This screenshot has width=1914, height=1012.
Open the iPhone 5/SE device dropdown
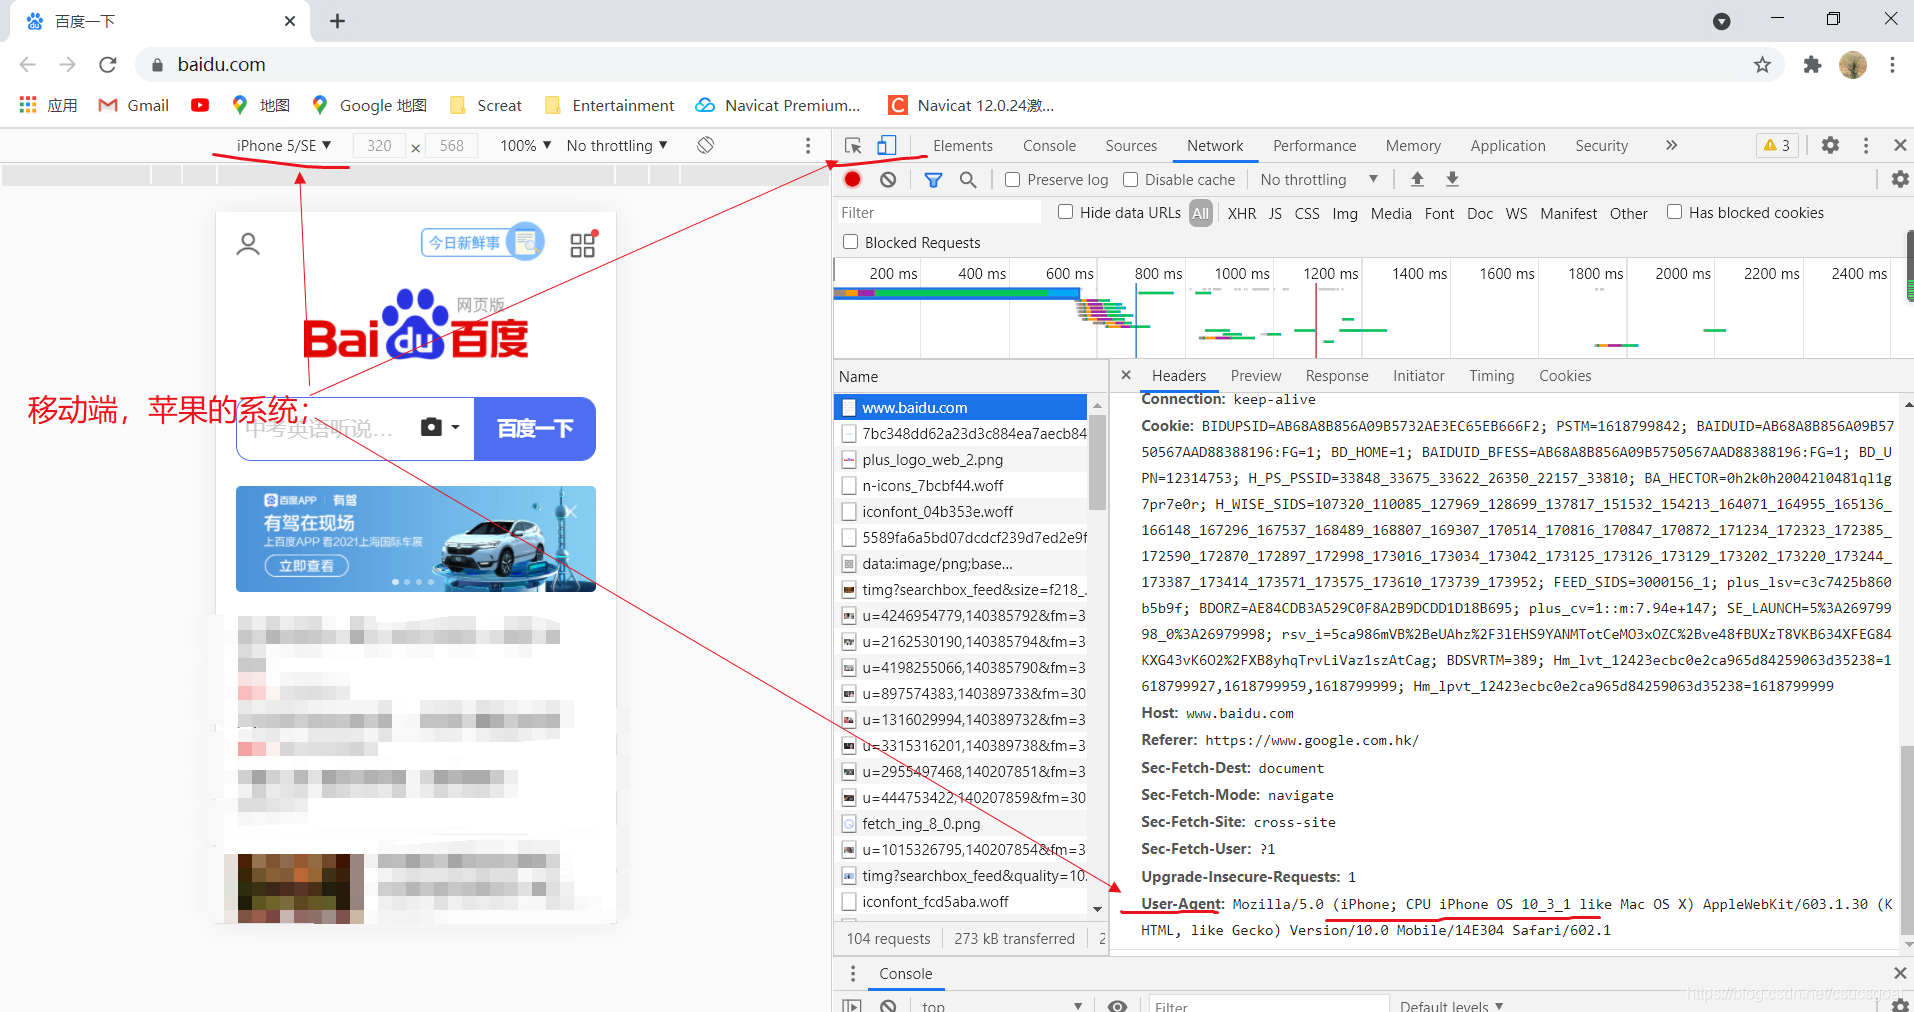[x=283, y=145]
